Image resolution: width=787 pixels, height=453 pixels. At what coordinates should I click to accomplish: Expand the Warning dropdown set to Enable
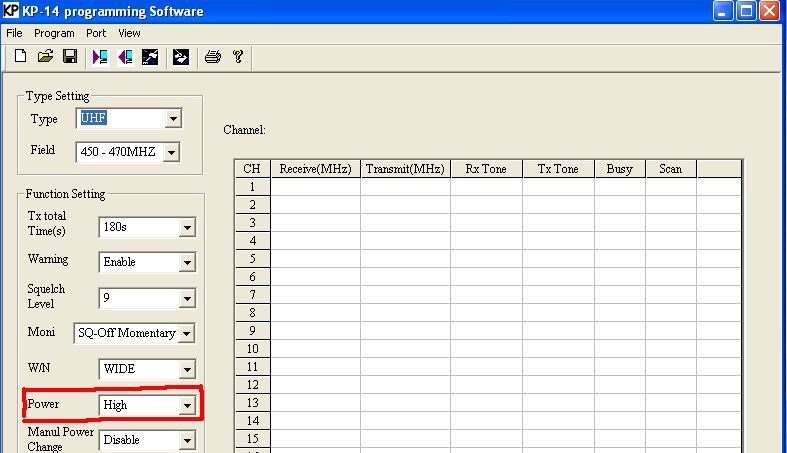click(x=187, y=262)
